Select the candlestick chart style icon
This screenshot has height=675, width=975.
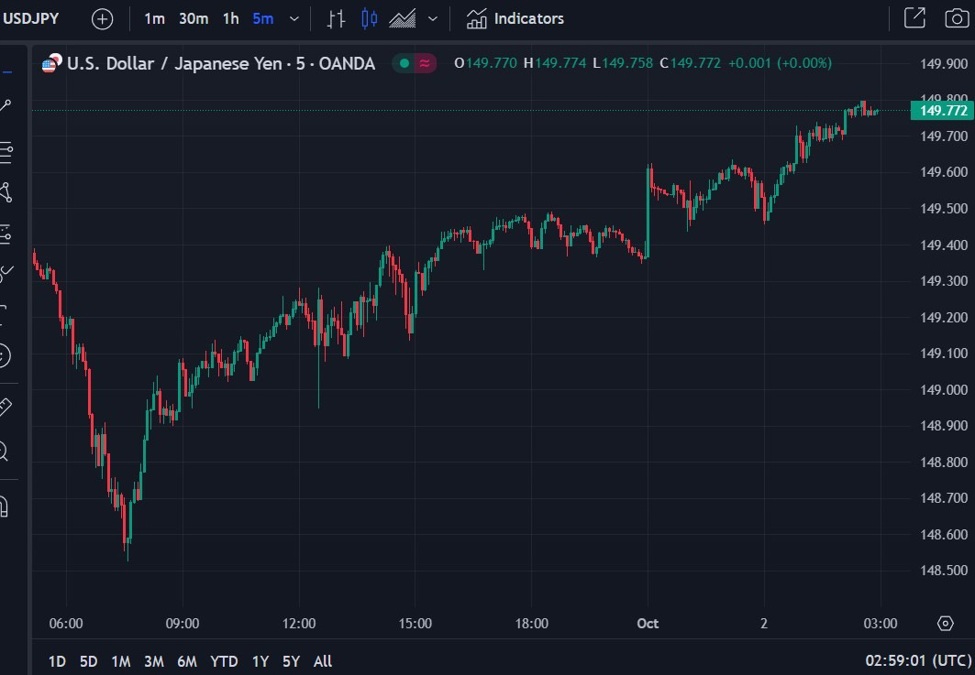point(369,19)
